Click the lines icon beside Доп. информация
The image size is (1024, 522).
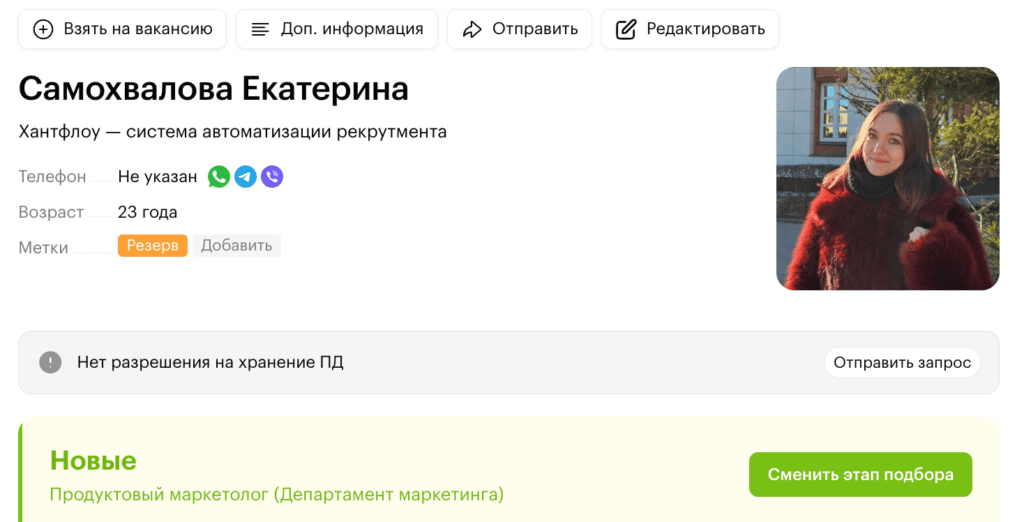260,29
